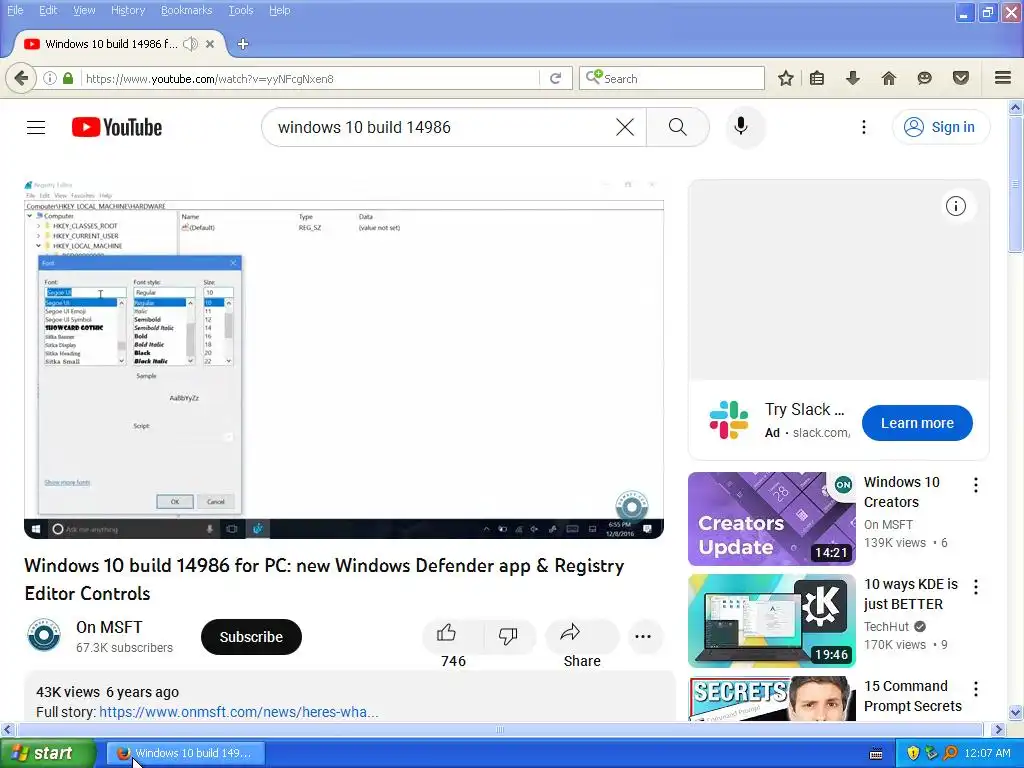The image size is (1024, 768).
Task: Go to YouTube home via the logo
Action: pos(117,127)
